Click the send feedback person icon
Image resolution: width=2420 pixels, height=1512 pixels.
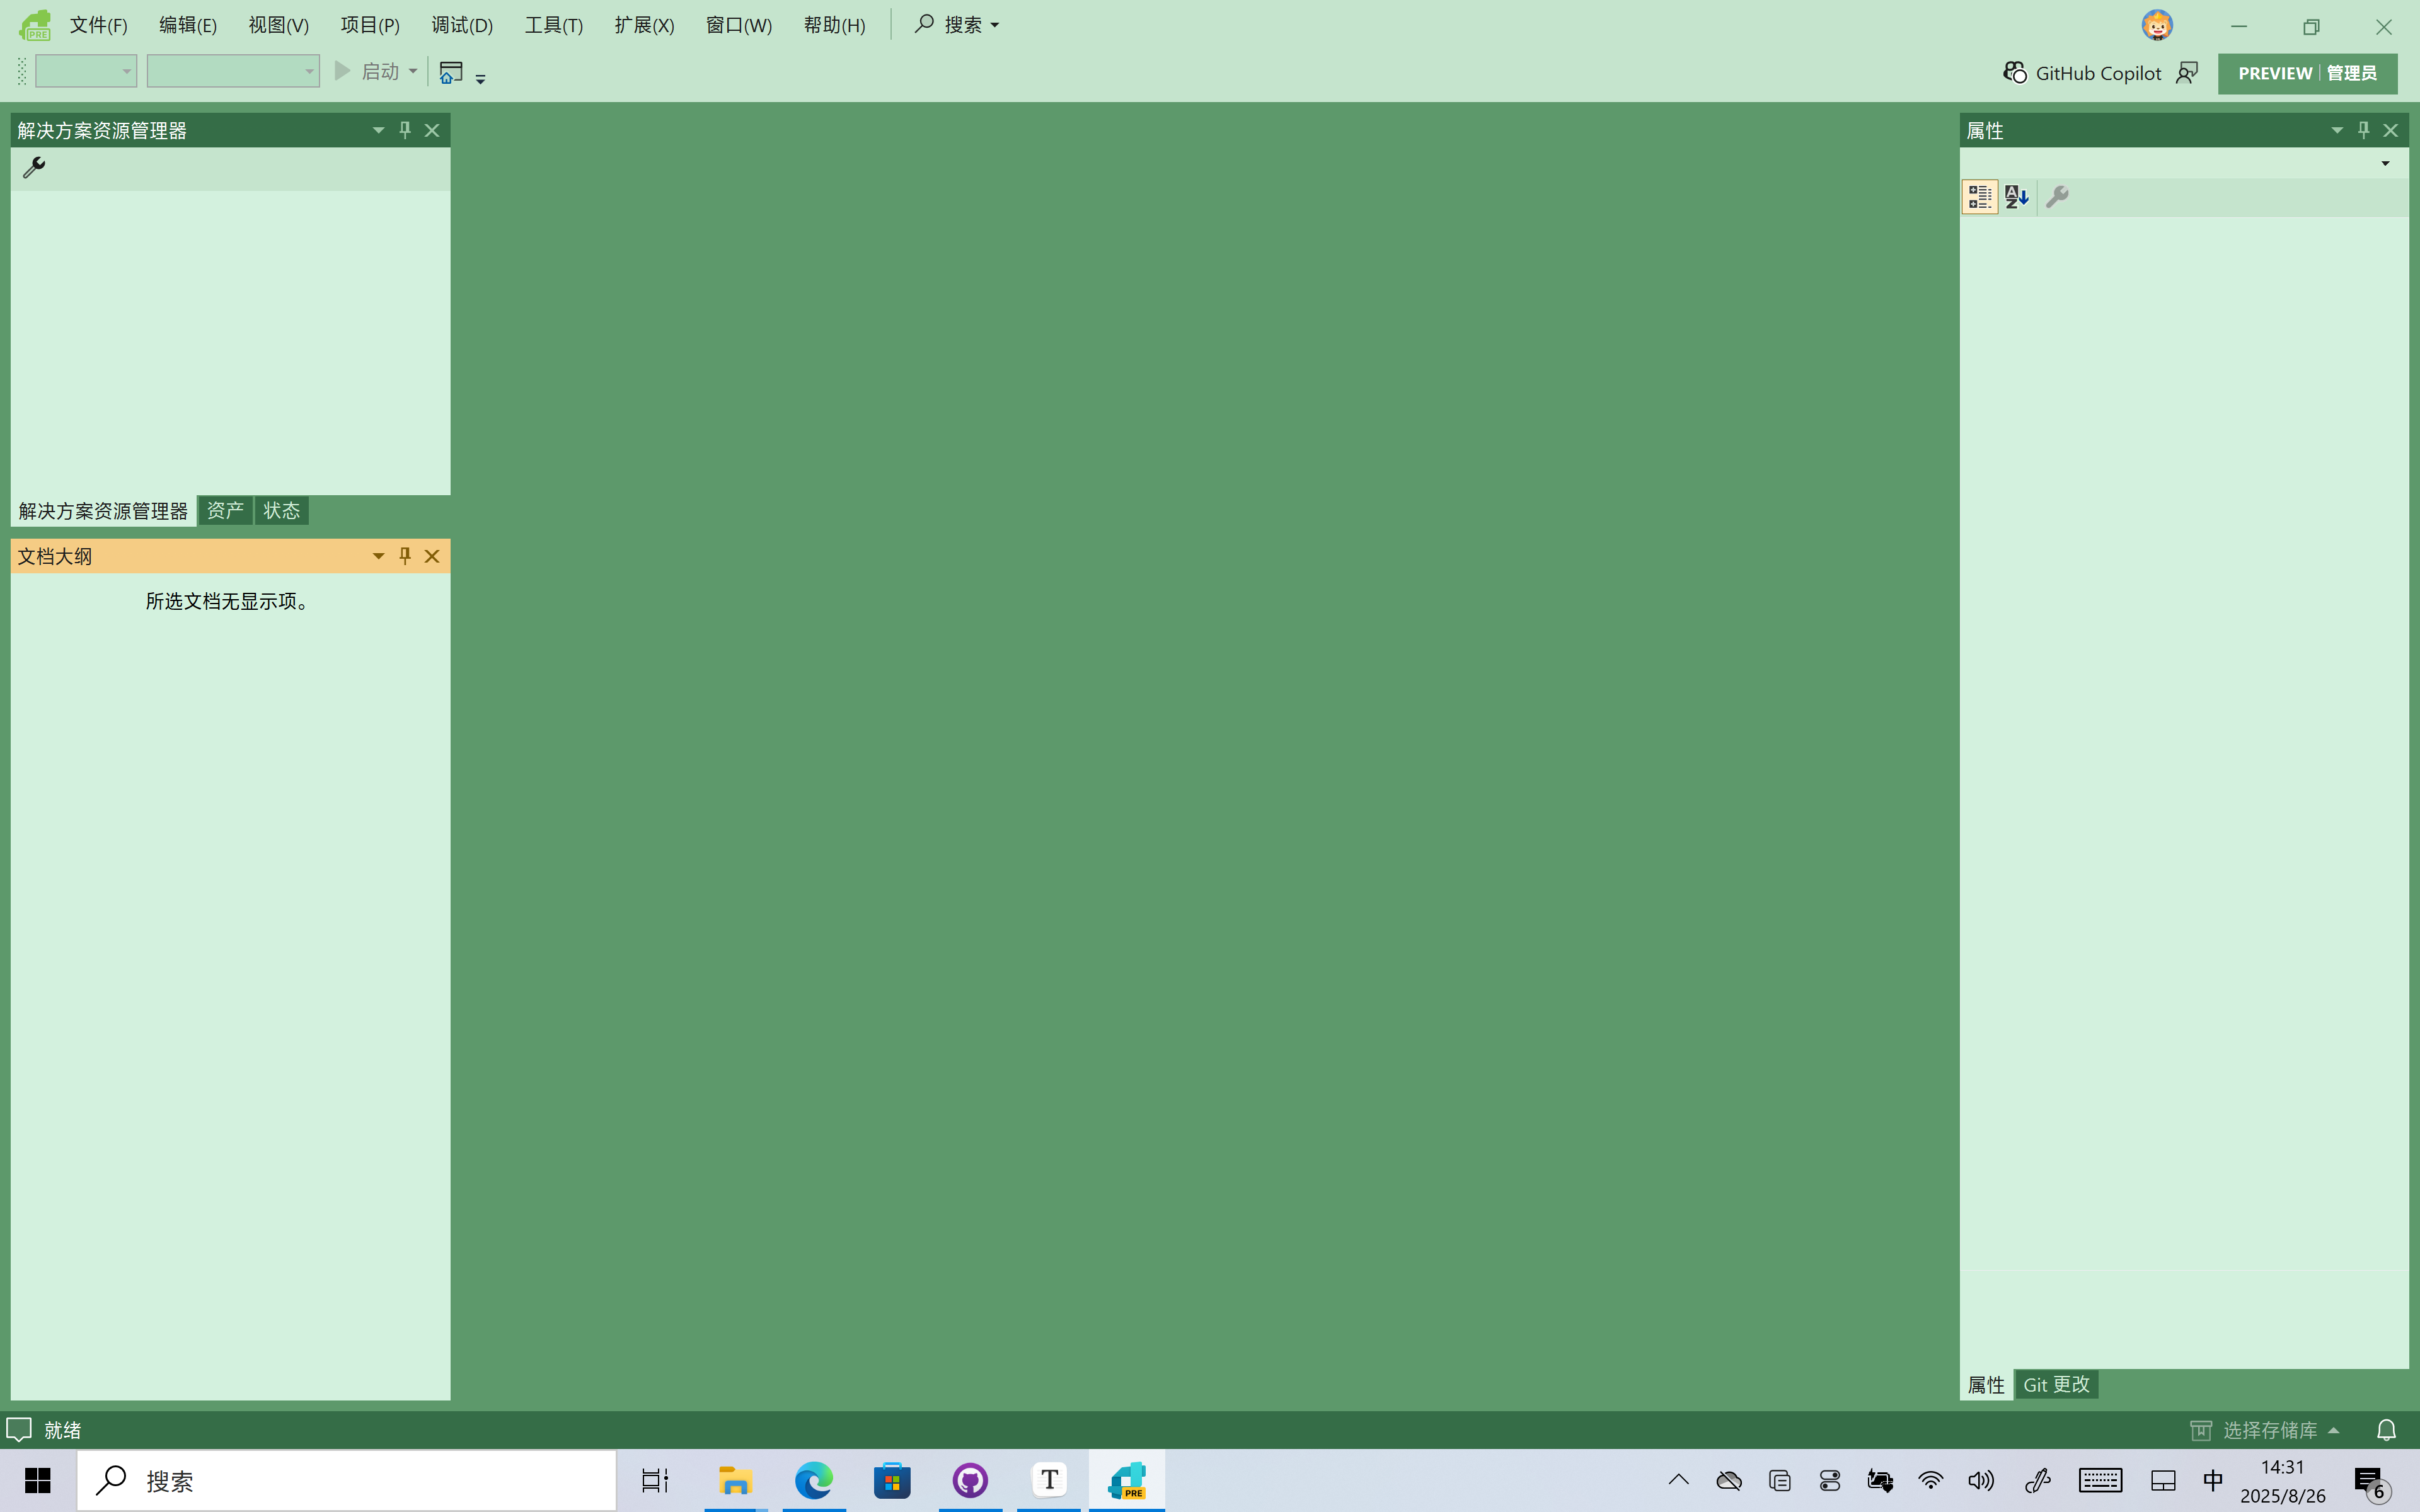(x=2187, y=73)
